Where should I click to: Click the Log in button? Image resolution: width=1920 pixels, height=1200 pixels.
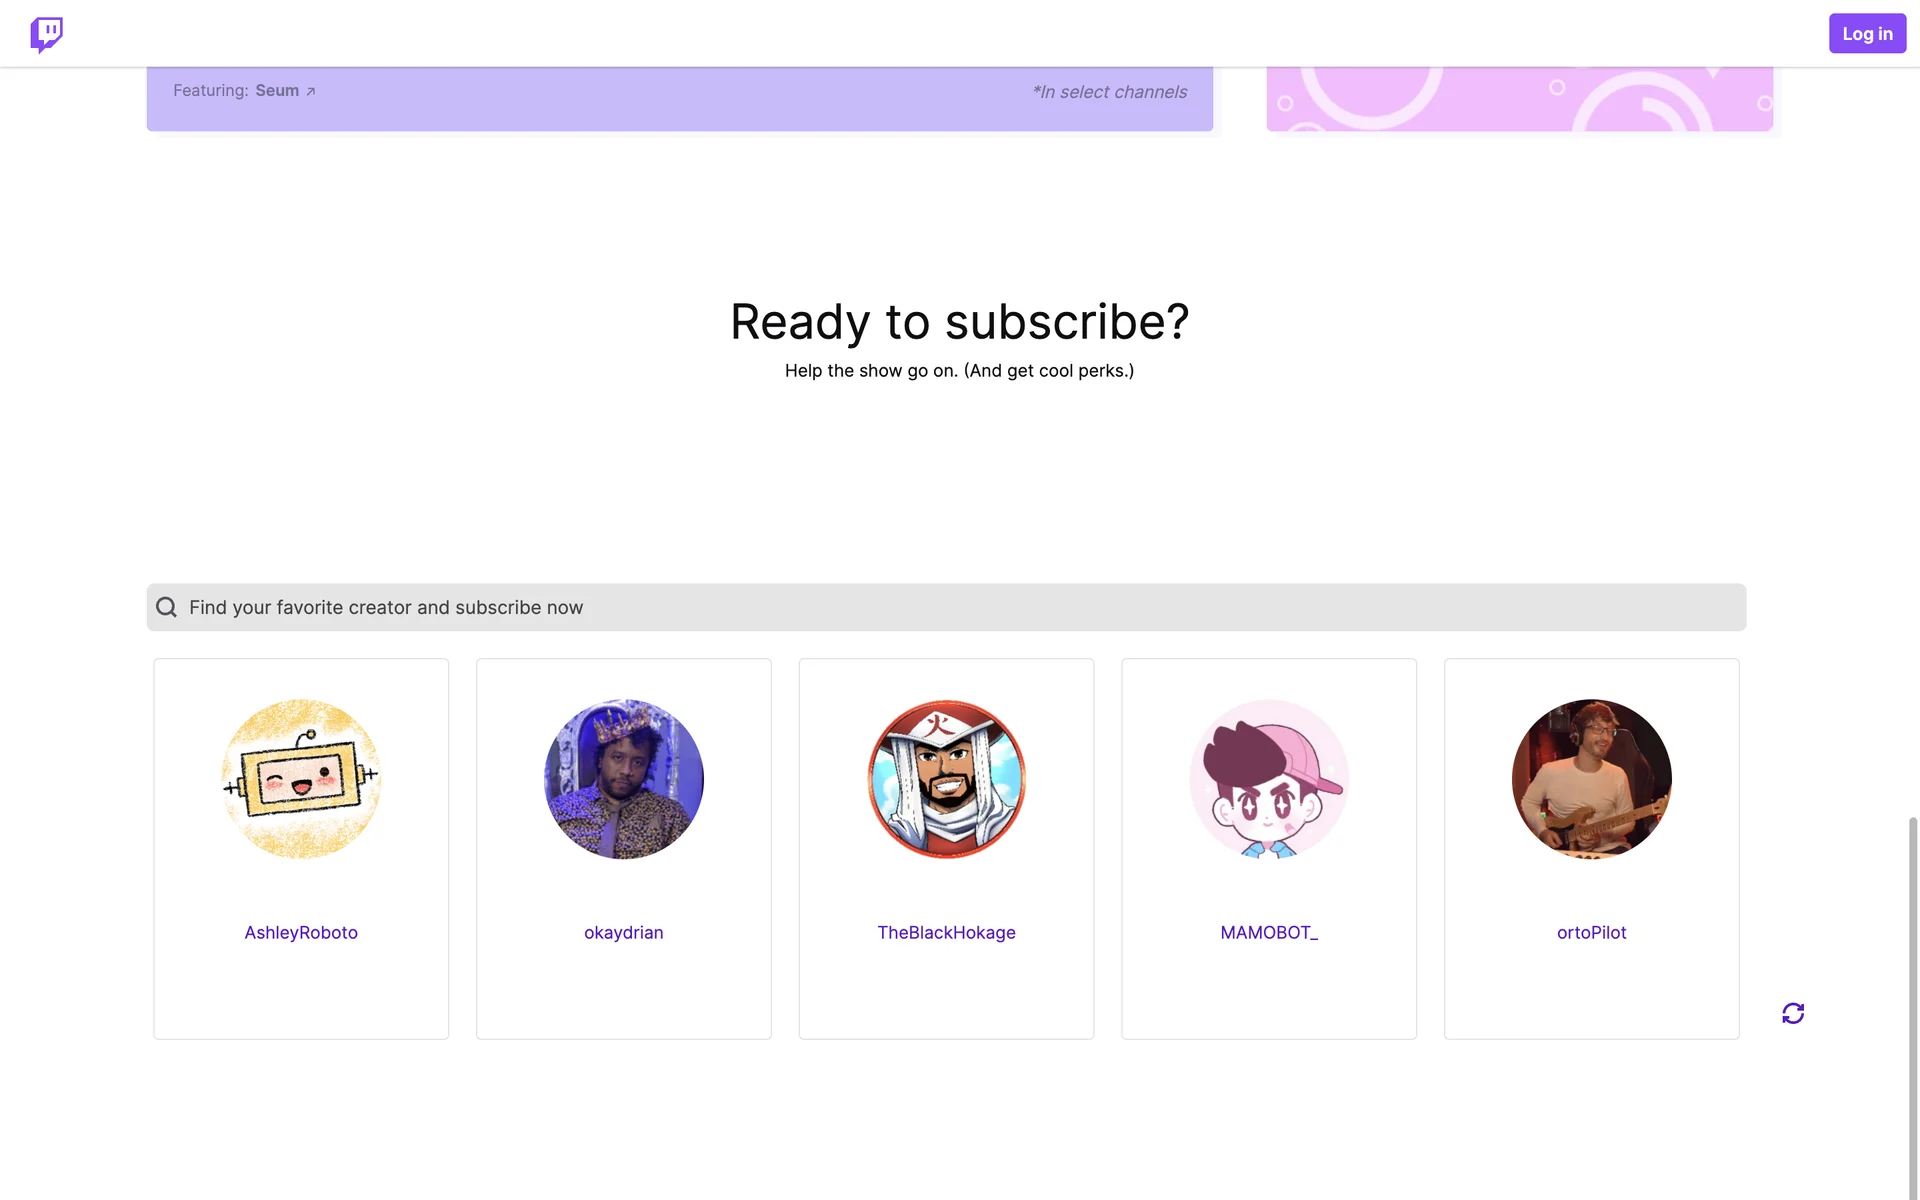click(1867, 33)
